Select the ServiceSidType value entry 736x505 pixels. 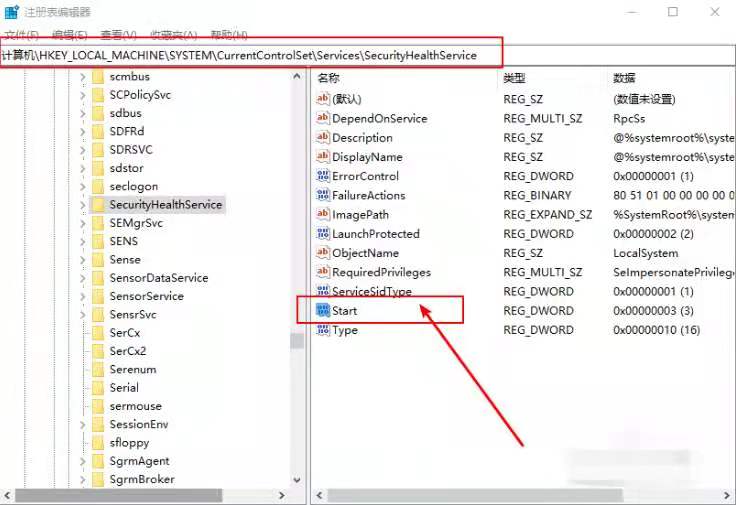tap(372, 291)
